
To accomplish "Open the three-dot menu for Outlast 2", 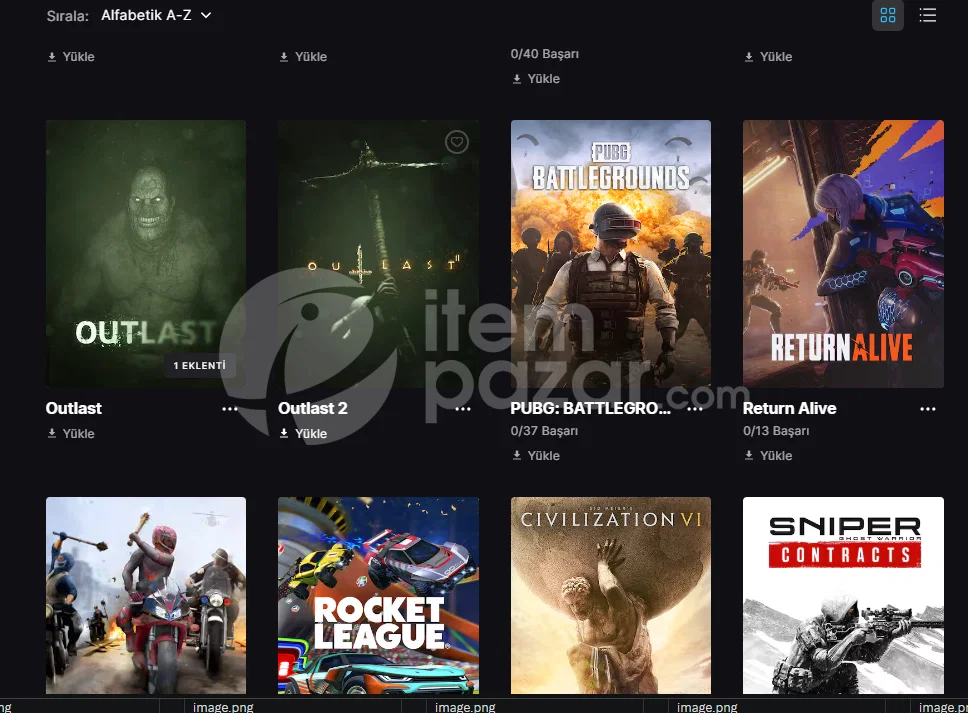I will 462,409.
